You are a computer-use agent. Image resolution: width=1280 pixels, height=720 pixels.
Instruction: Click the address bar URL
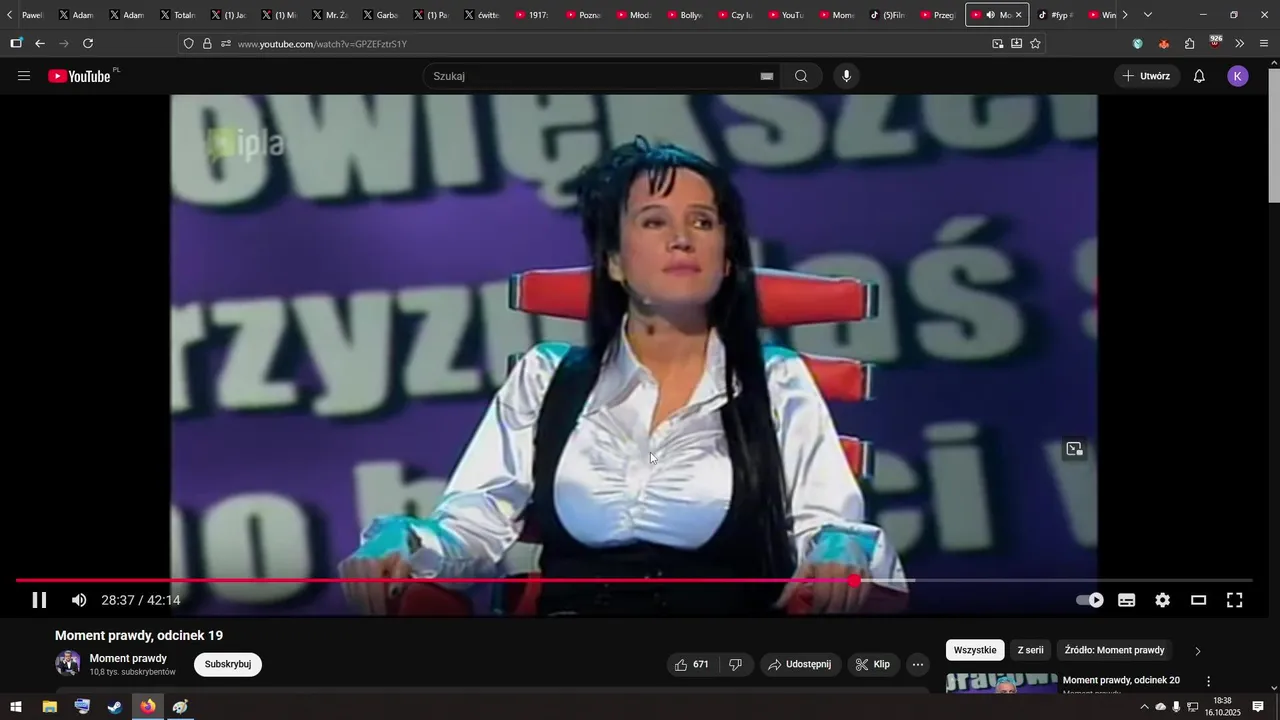click(322, 44)
